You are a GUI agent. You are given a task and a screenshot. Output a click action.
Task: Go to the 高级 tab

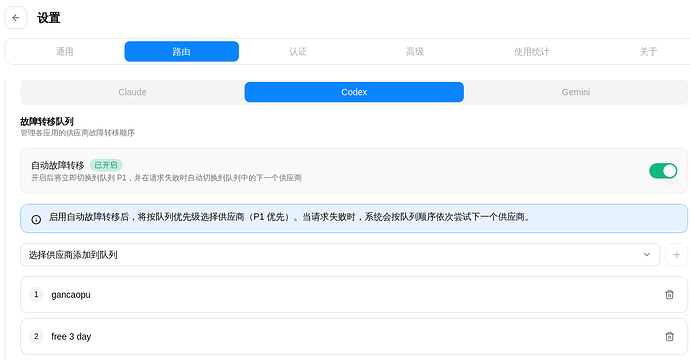point(415,51)
